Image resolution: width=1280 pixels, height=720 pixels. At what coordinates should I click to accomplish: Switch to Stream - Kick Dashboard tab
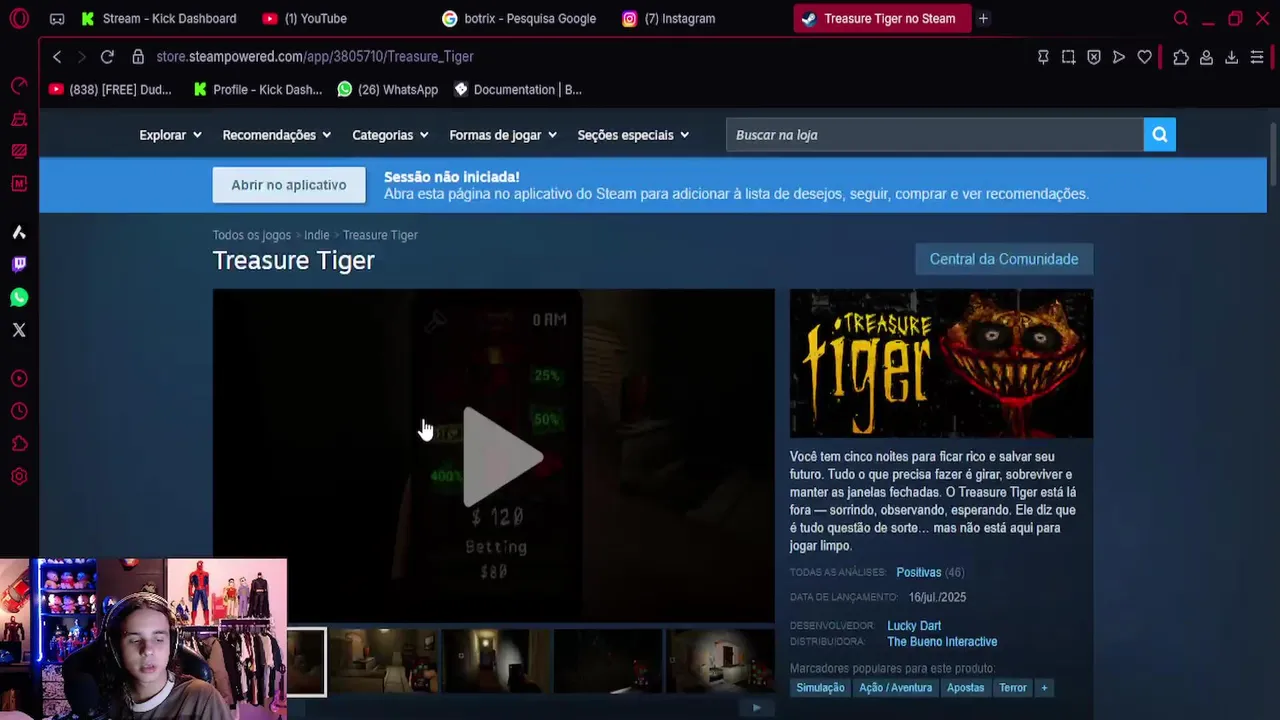click(160, 18)
